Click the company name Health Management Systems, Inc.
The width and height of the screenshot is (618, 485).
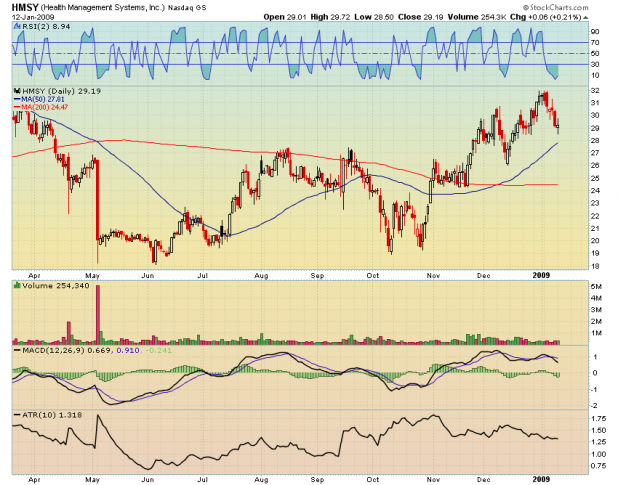point(102,8)
